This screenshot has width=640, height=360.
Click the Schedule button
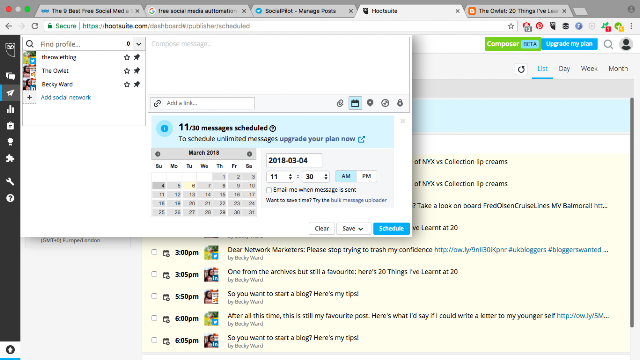(391, 229)
